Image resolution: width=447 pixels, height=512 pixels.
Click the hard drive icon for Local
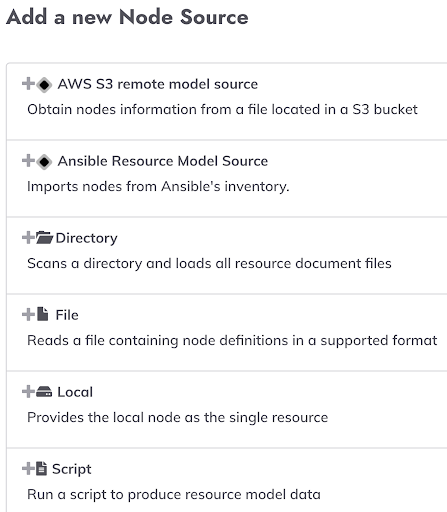pyautogui.click(x=44, y=392)
